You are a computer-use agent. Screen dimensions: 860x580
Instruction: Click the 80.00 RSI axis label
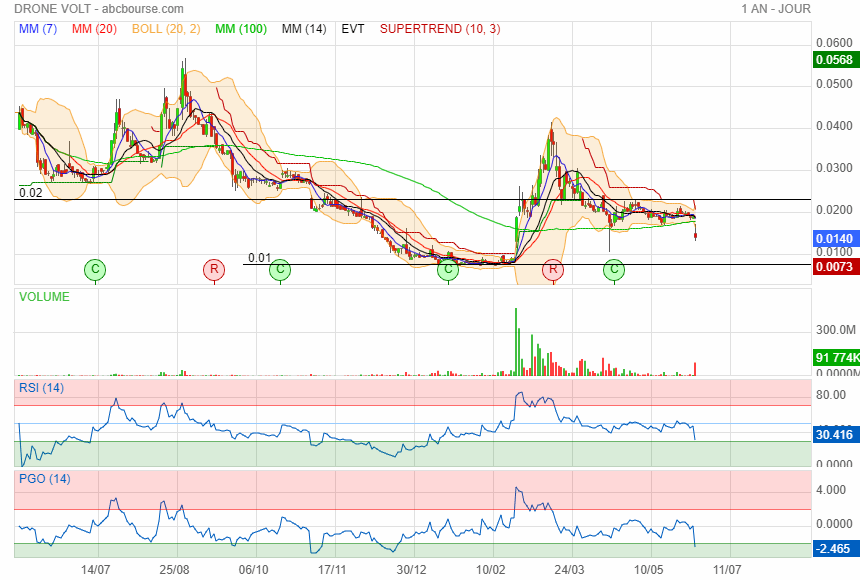tap(831, 395)
